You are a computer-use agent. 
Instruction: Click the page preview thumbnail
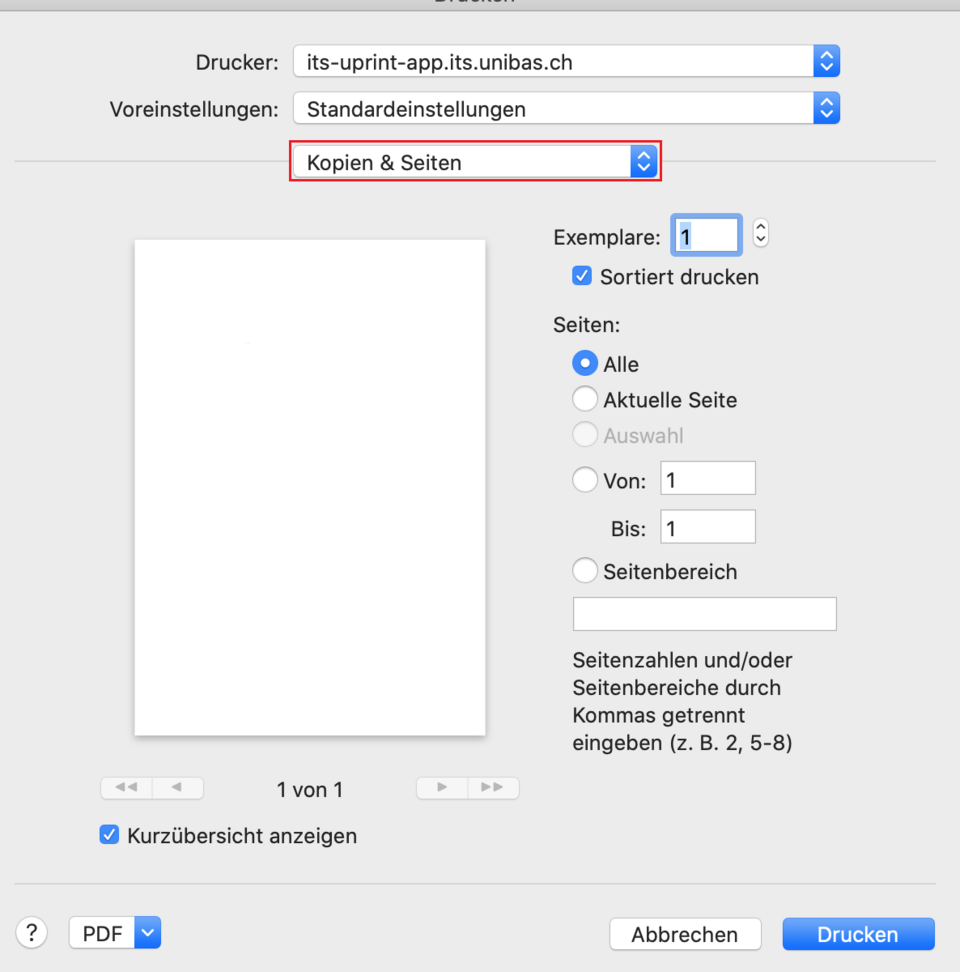pyautogui.click(x=310, y=486)
